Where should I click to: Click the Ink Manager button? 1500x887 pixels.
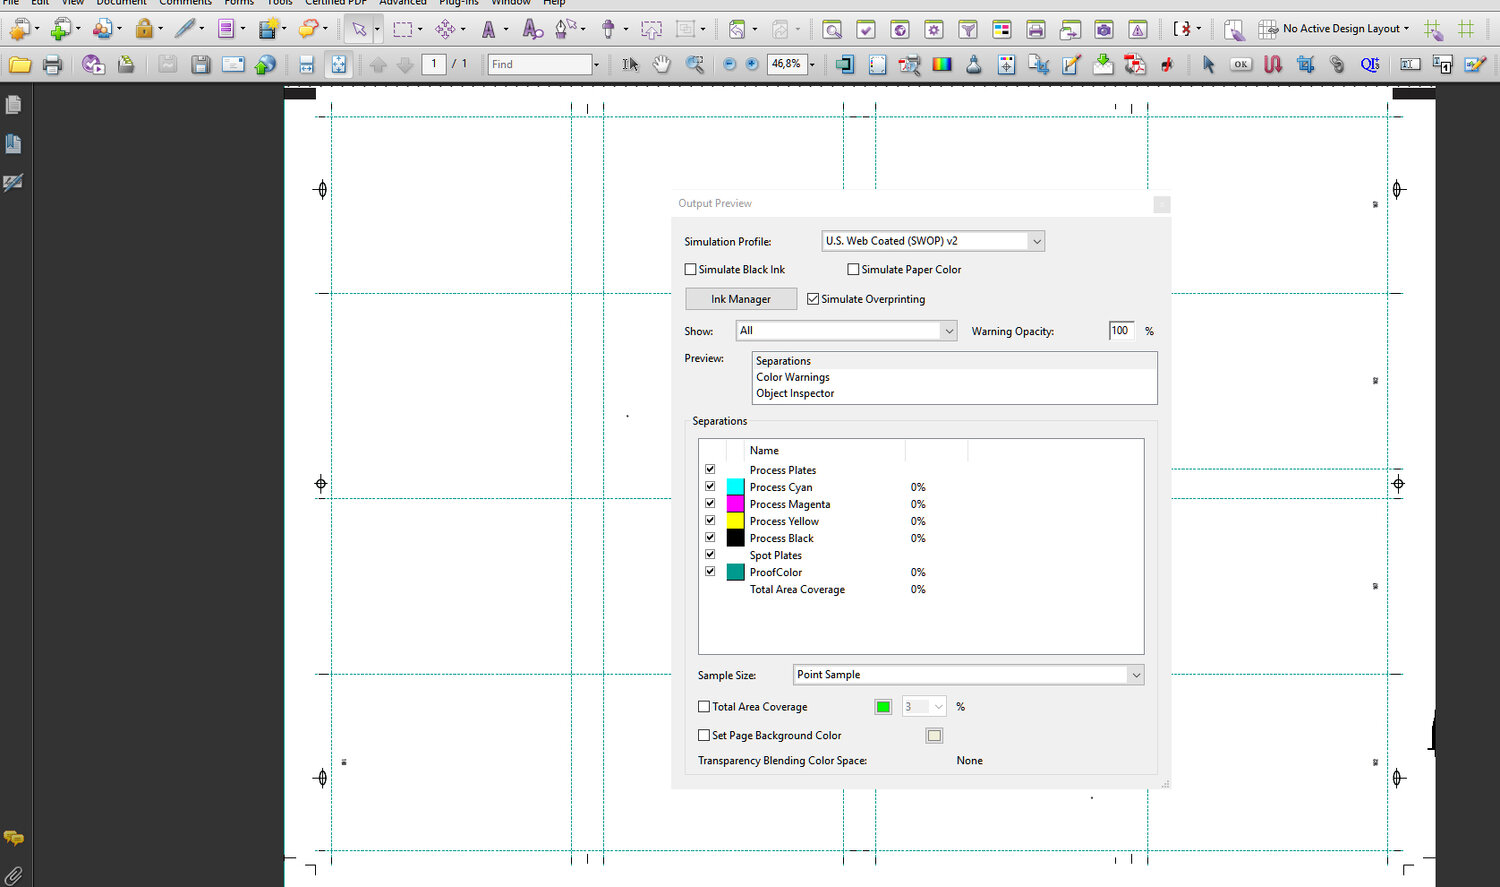pos(740,299)
